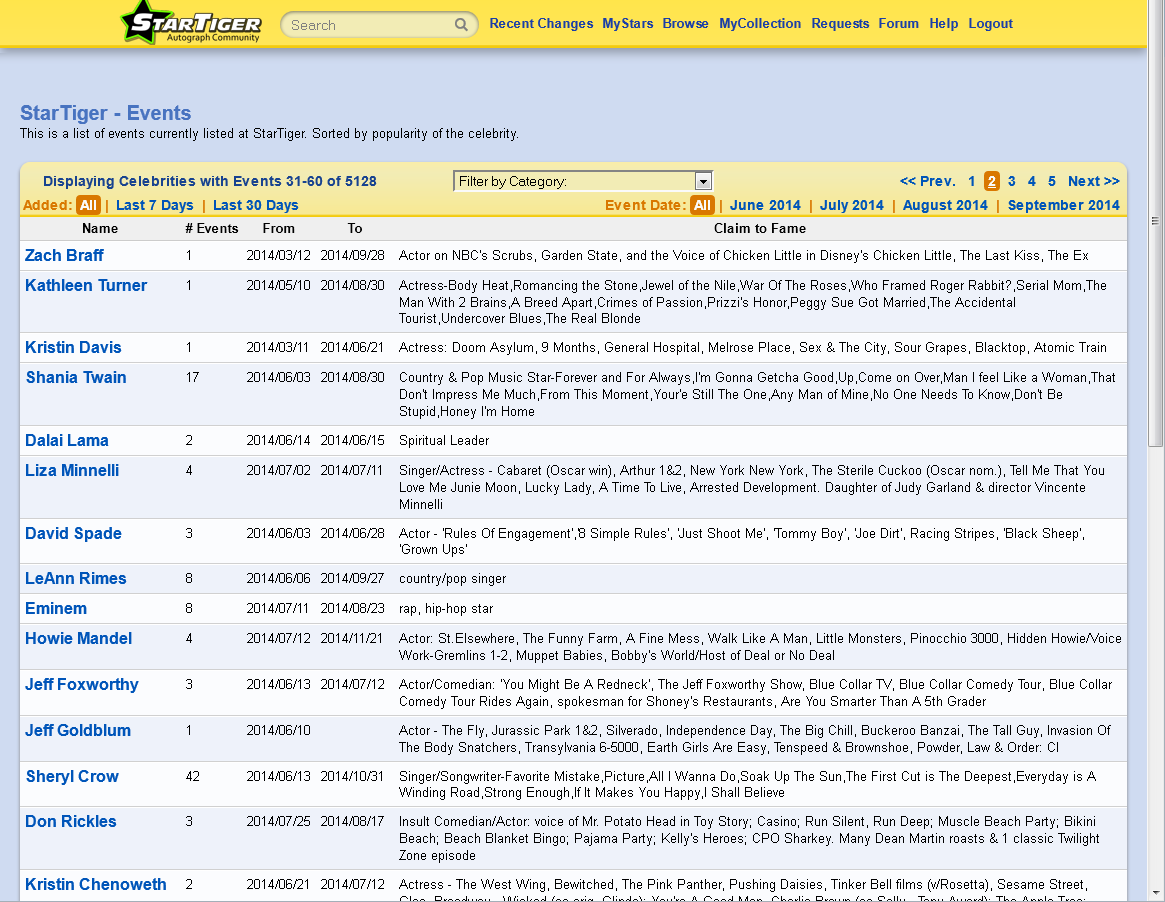Filter by Last 7 Days added
The height and width of the screenshot is (902, 1165).
(155, 205)
